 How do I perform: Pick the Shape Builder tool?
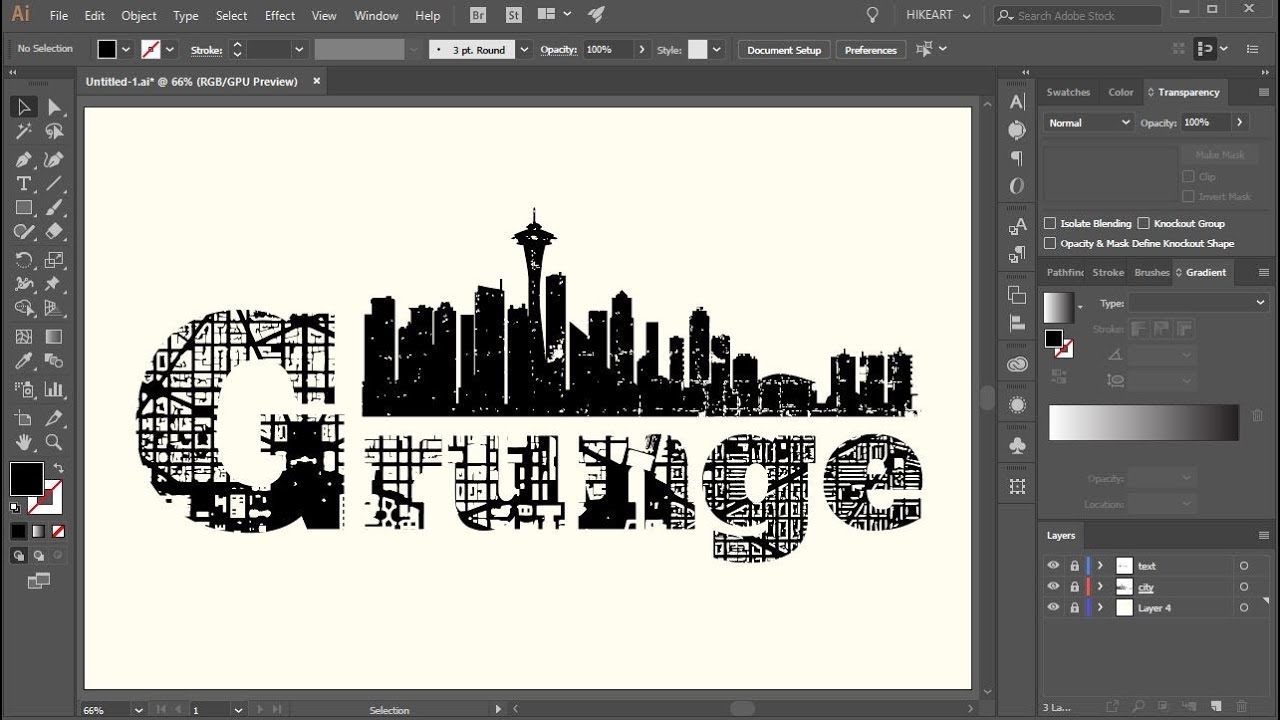point(24,309)
